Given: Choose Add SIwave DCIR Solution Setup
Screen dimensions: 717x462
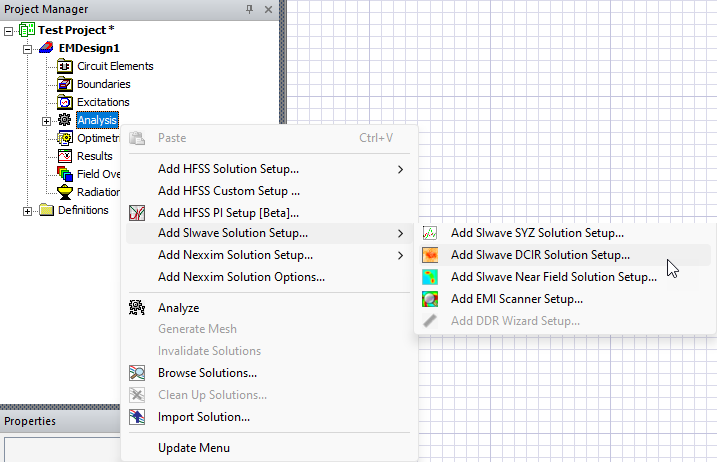Looking at the screenshot, I should point(565,255).
